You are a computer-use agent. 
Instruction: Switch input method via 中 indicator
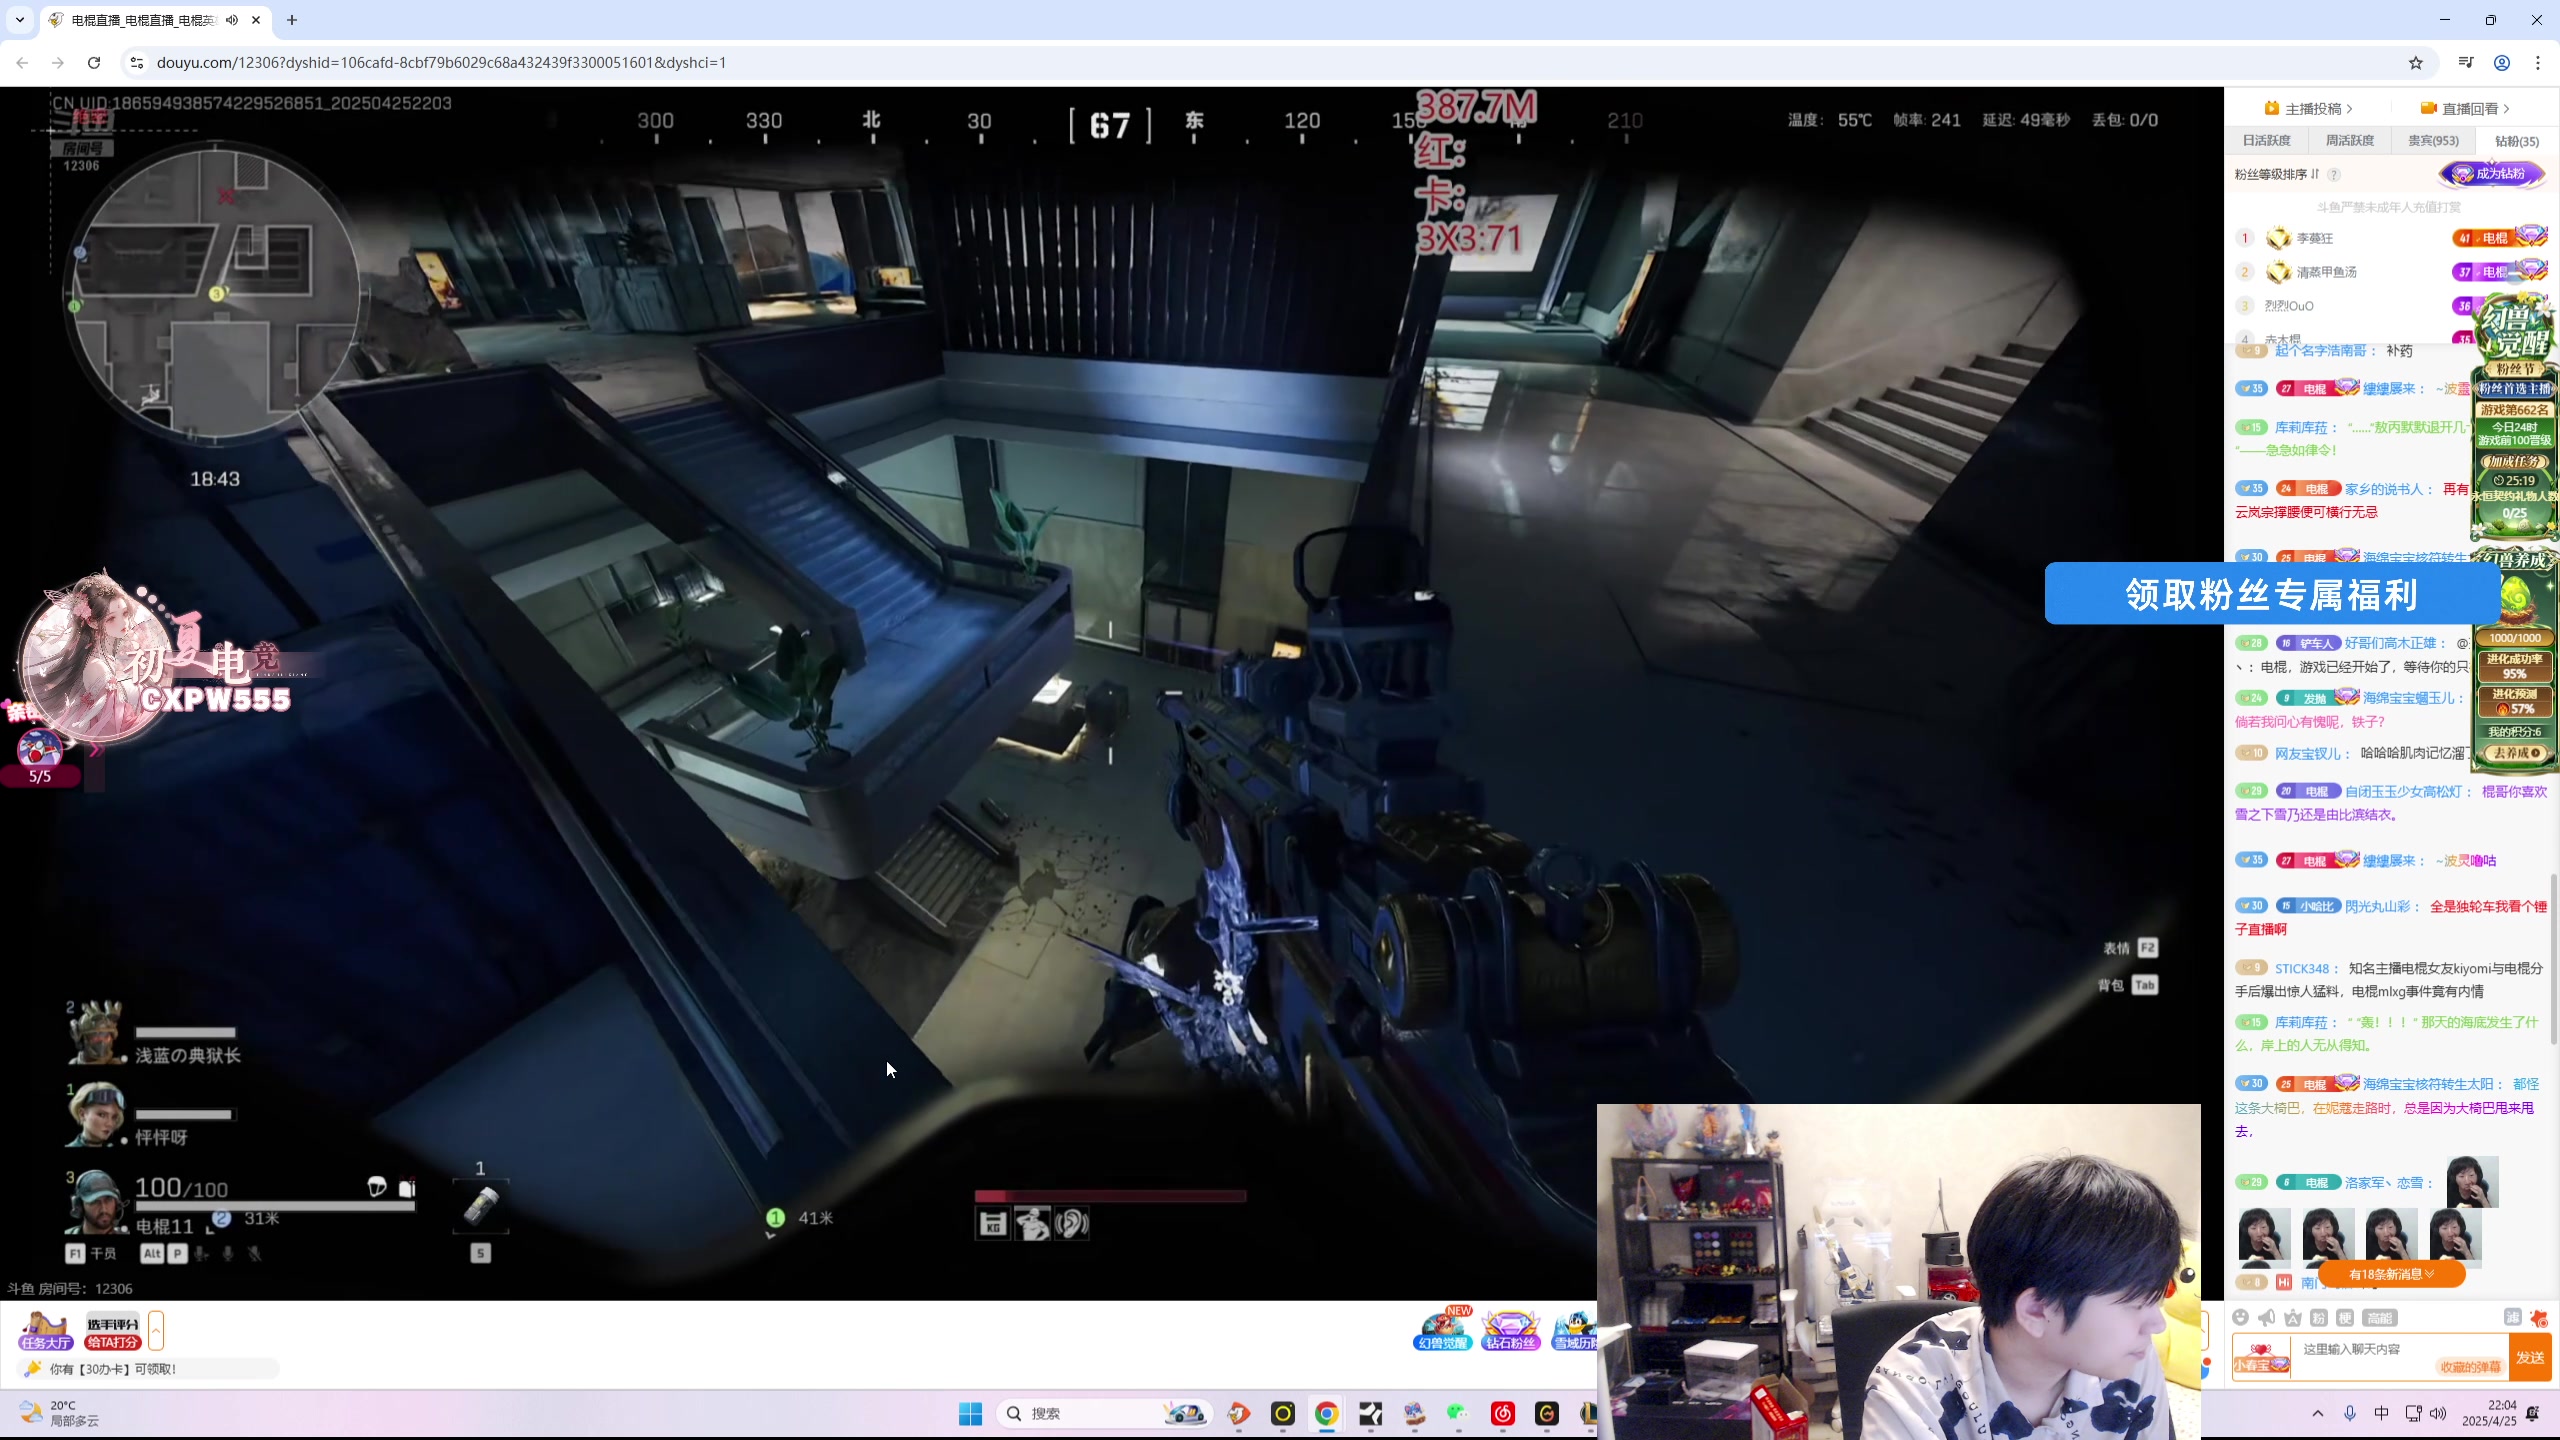[x=2382, y=1413]
